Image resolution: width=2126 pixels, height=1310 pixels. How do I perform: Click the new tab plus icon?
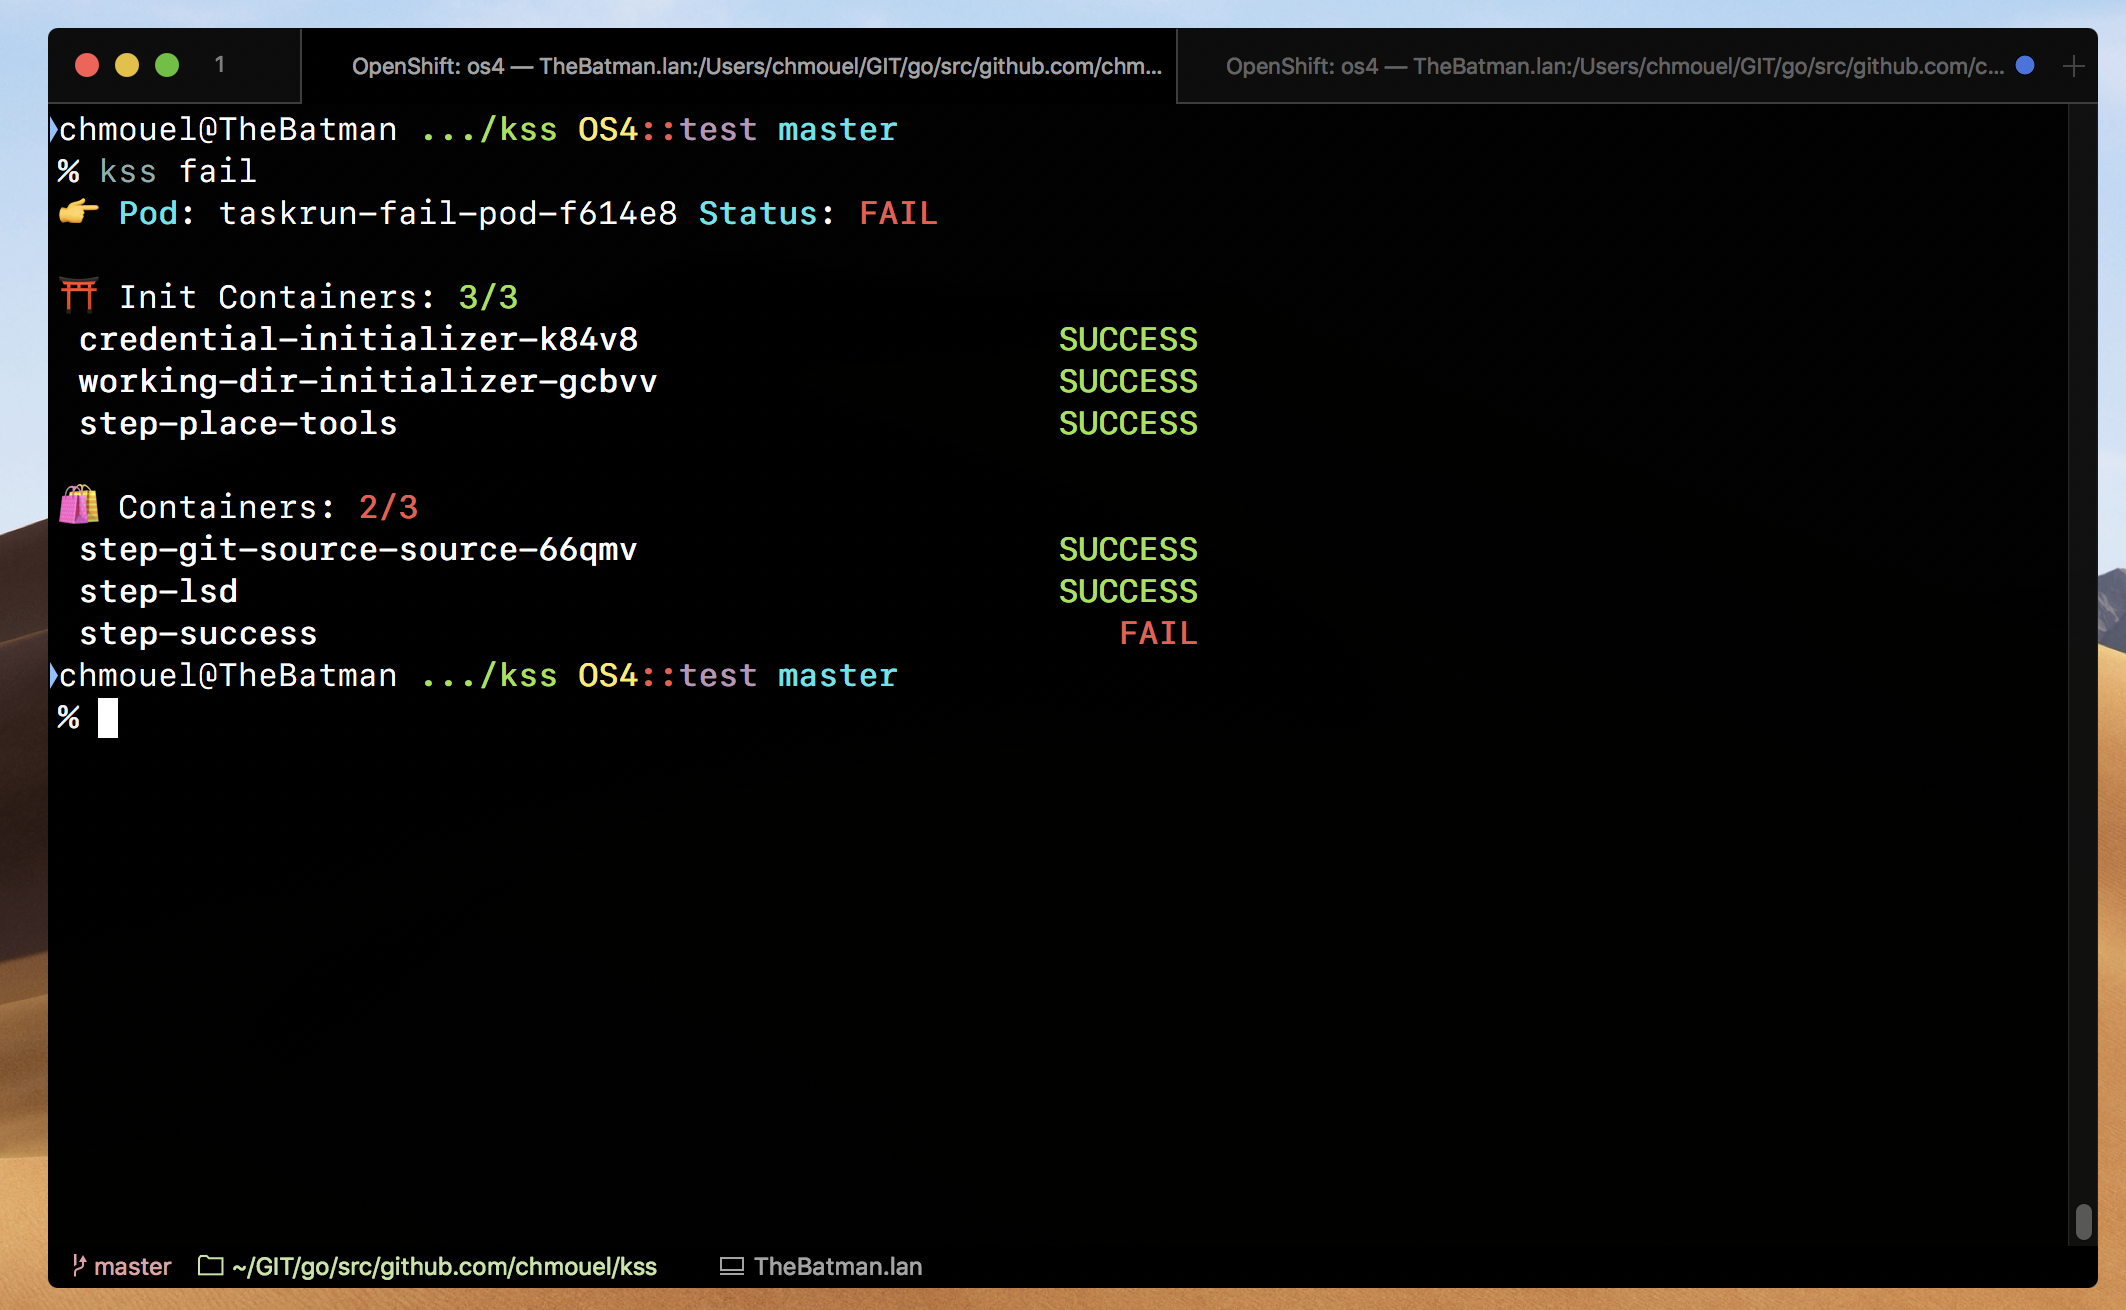tap(2073, 66)
